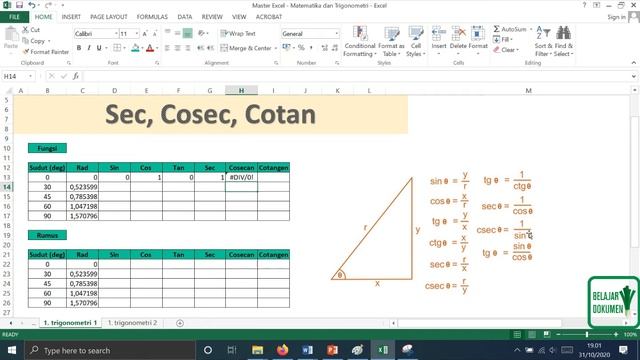This screenshot has height=360, width=640.
Task: Switch to the PAGE LAYOUT tab
Action: [109, 17]
